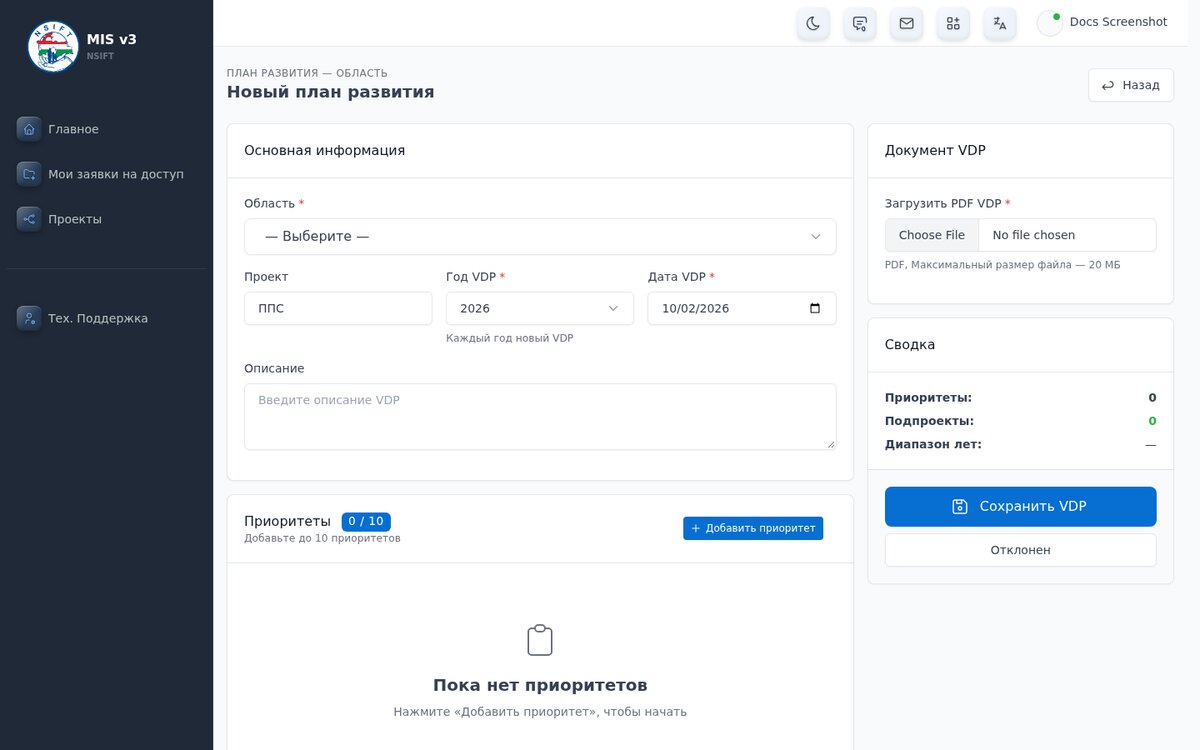1200x750 pixels.
Task: Open Главное in sidebar
Action: click(106, 129)
